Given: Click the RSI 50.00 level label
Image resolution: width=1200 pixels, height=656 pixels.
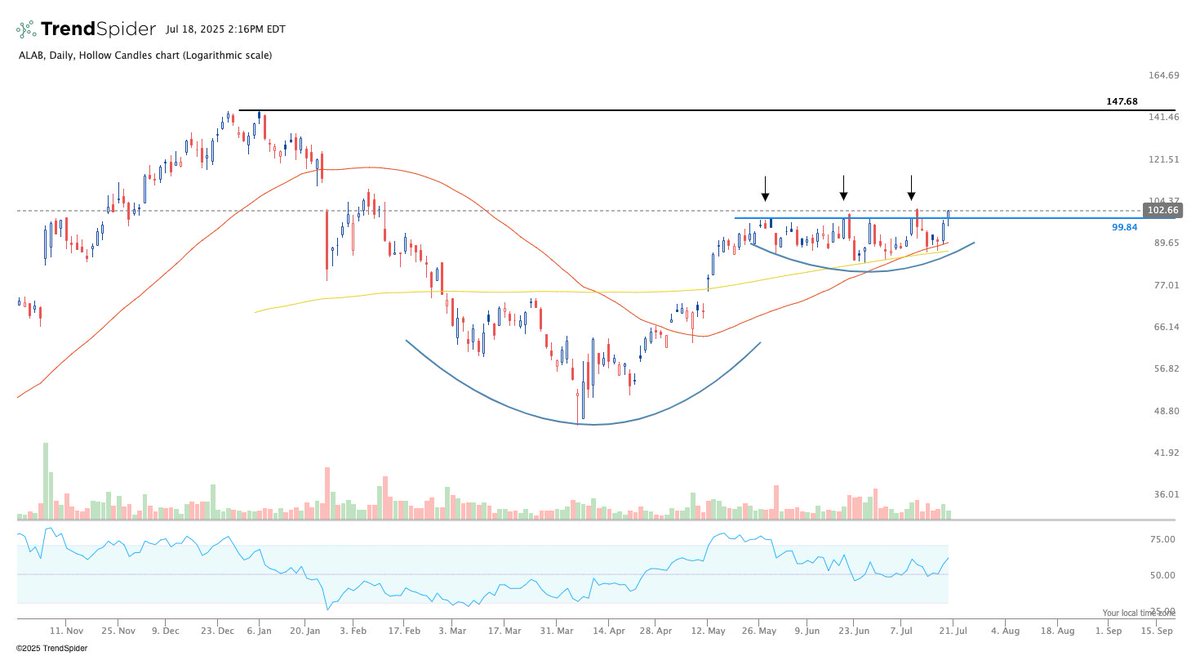Looking at the screenshot, I should point(1162,575).
